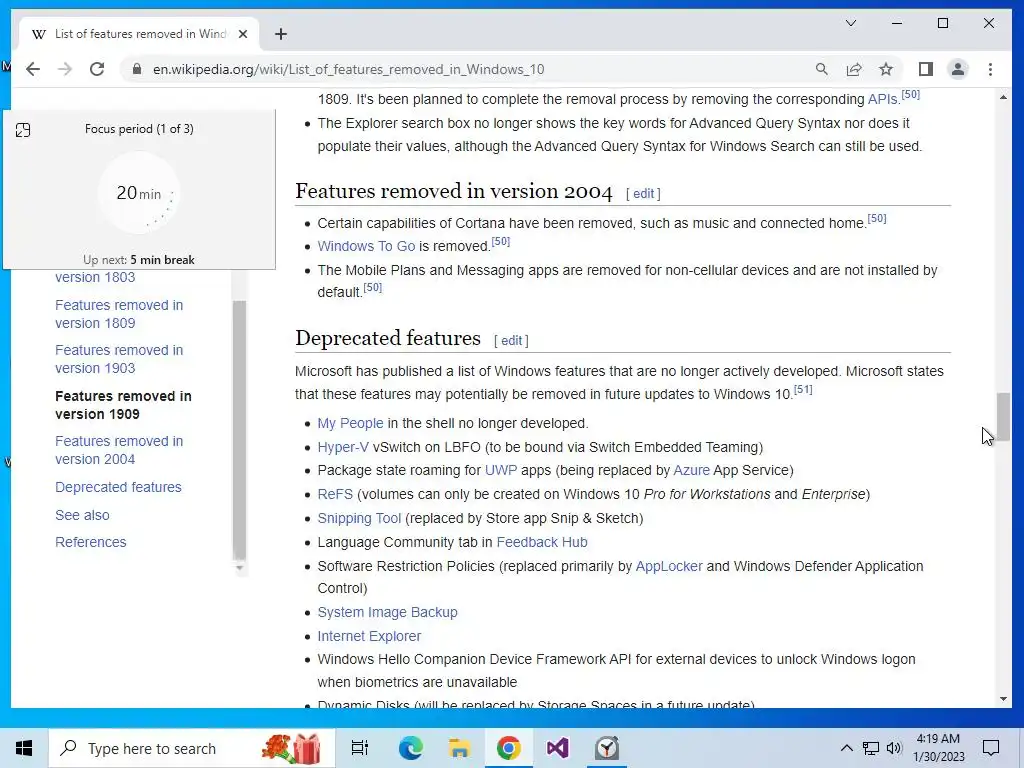Open citation 50 after Windows To Go

click(501, 242)
